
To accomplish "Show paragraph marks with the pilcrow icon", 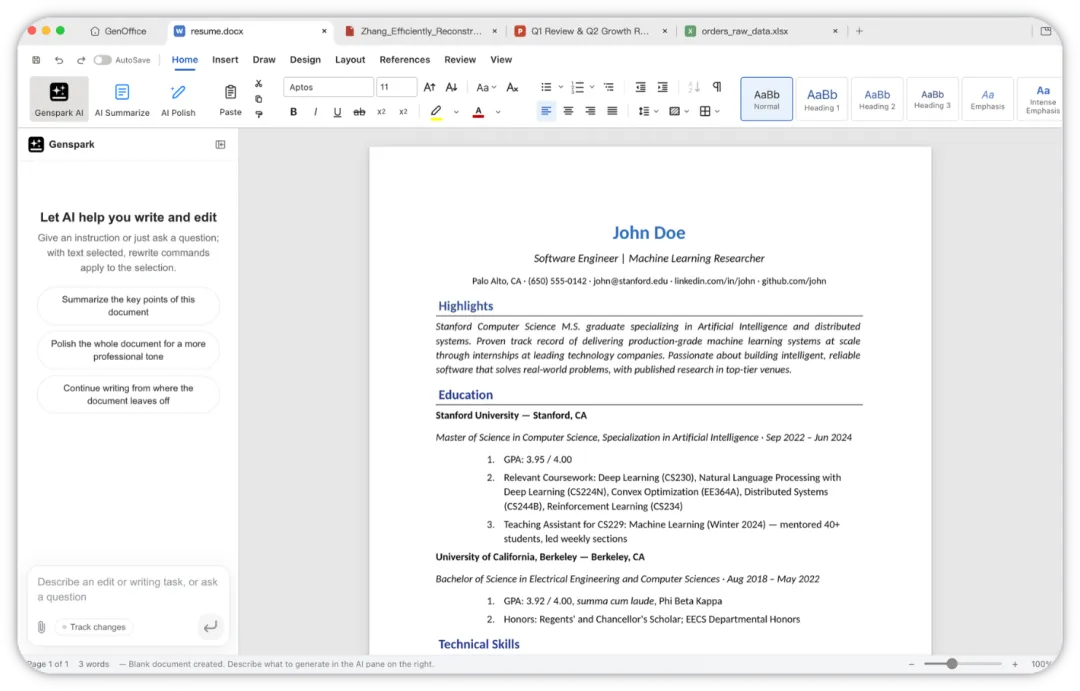I will click(717, 87).
